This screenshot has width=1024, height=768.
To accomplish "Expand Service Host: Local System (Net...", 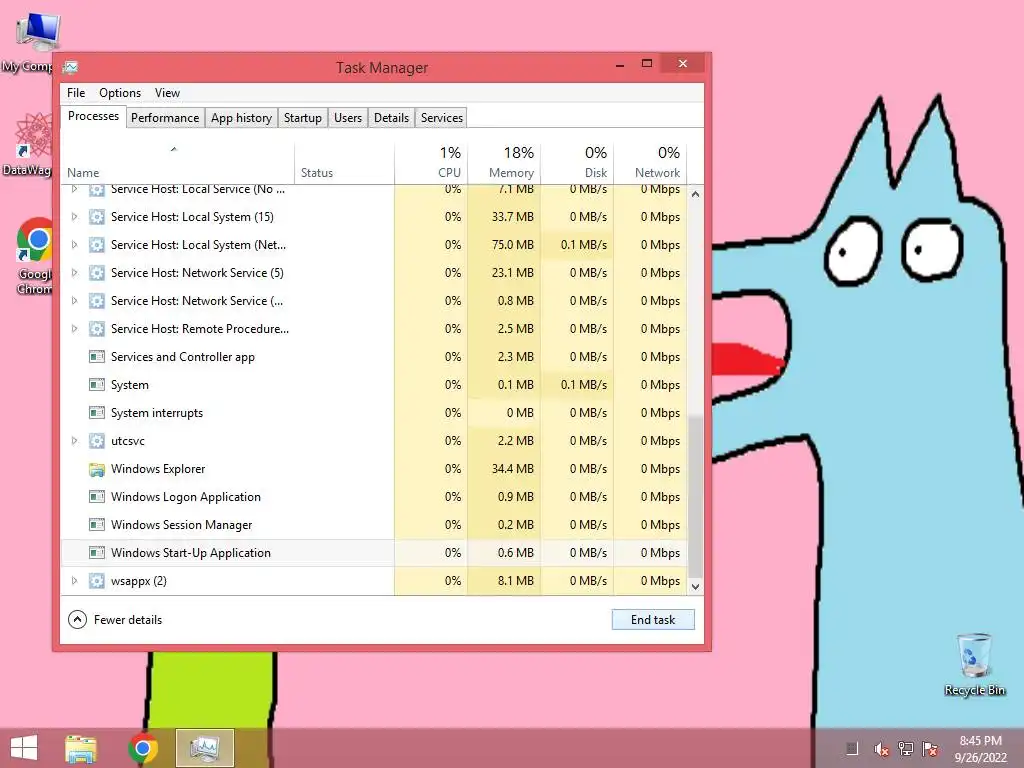I will click(74, 245).
